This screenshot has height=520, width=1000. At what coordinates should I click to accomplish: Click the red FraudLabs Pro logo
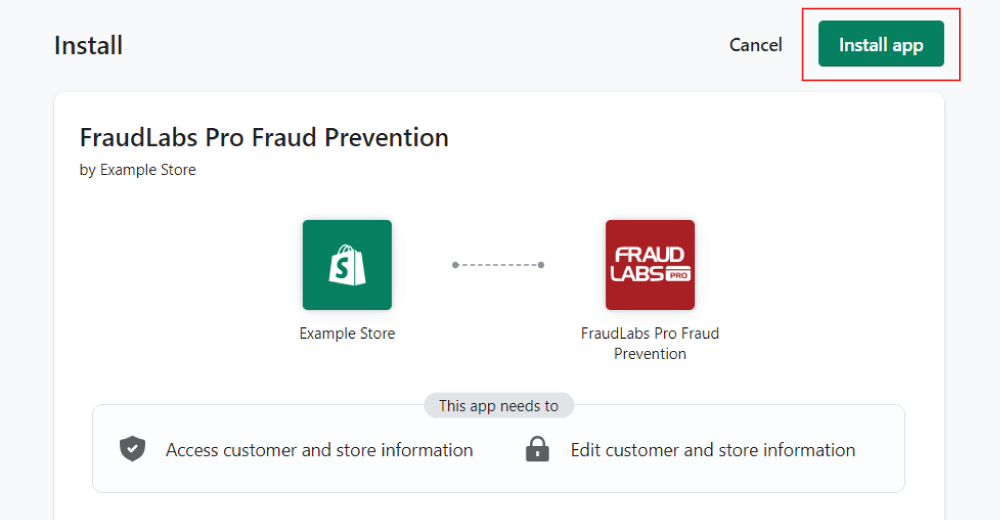click(650, 265)
